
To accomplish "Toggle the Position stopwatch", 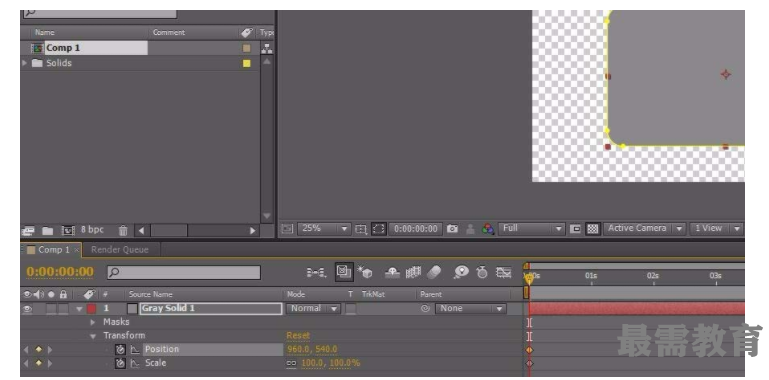I will click(x=120, y=350).
